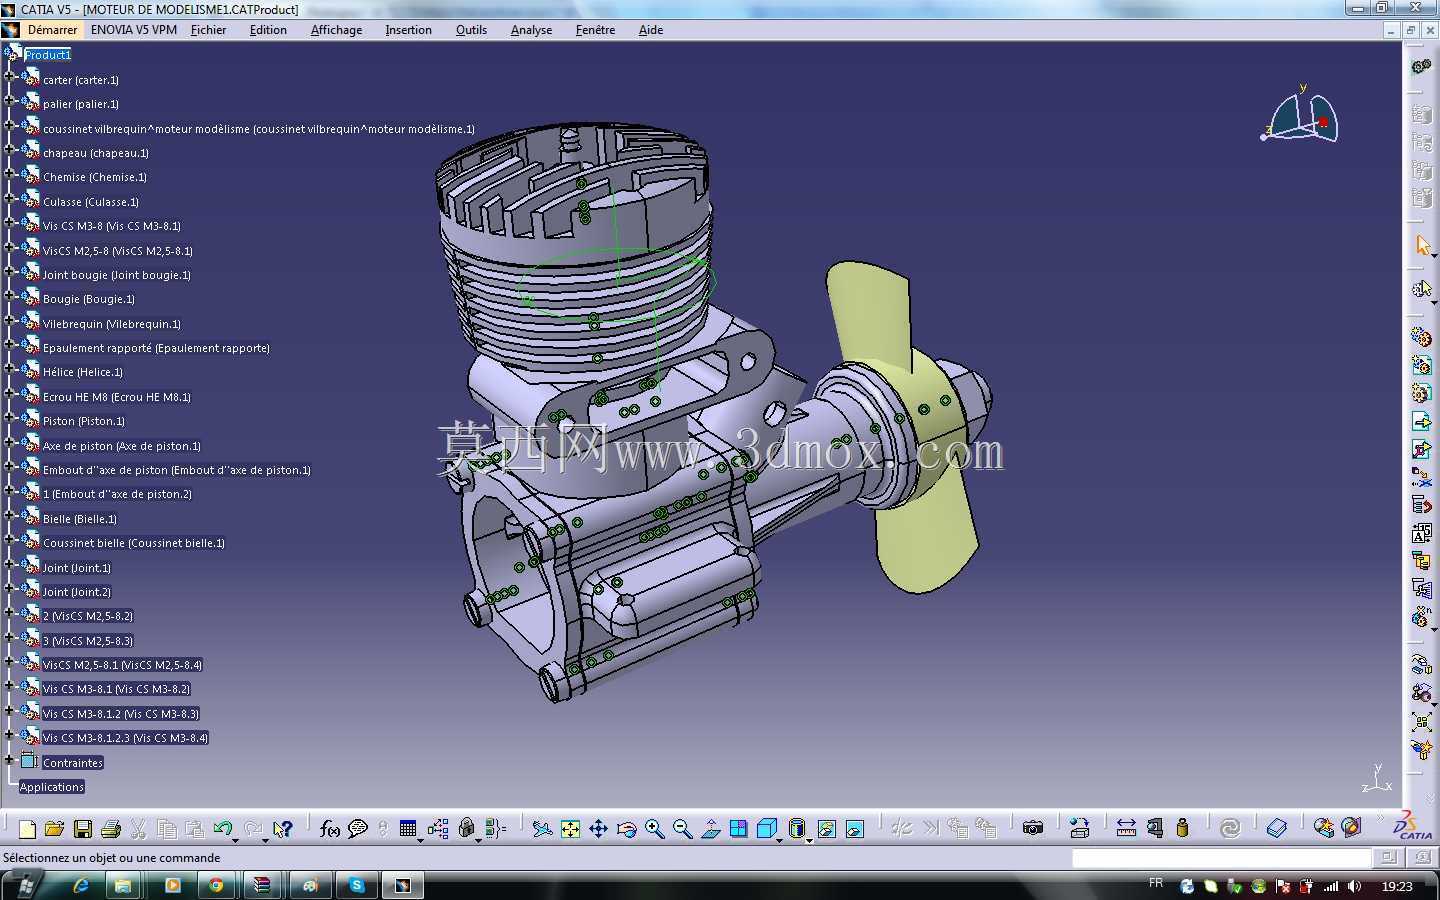Click the What's This help pointer icon
This screenshot has width=1440, height=900.
click(x=283, y=829)
